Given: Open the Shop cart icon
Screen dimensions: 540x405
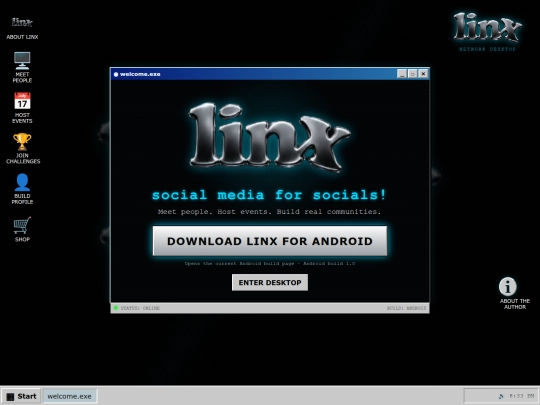Looking at the screenshot, I should tap(22, 229).
